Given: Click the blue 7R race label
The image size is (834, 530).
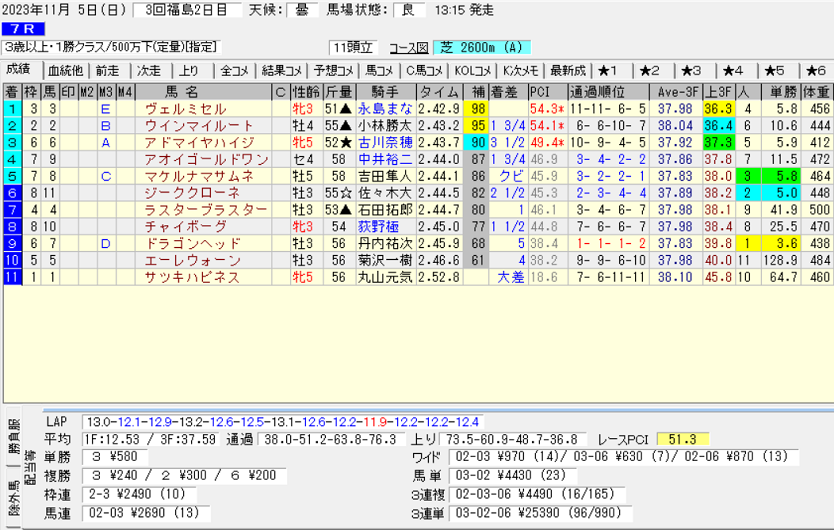Looking at the screenshot, I should 22,29.
